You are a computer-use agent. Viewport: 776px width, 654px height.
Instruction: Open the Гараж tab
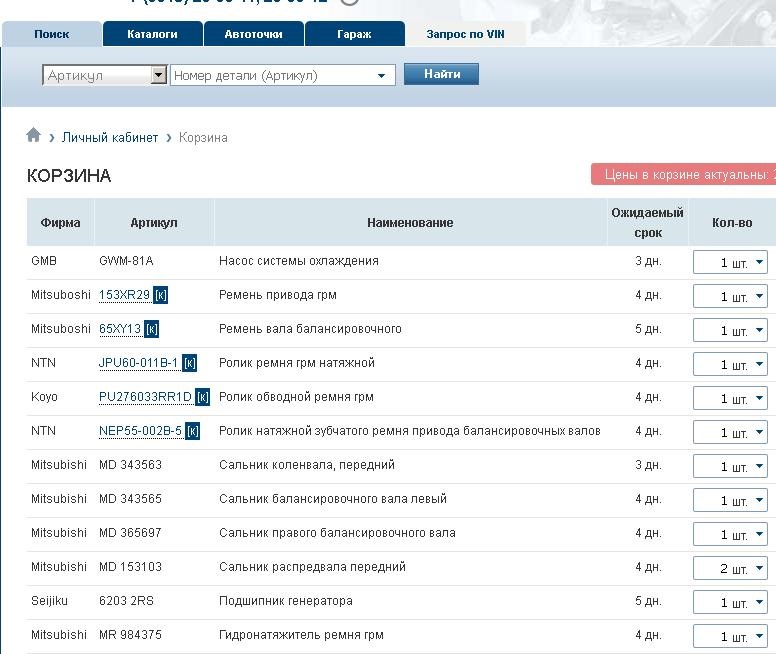click(x=354, y=34)
